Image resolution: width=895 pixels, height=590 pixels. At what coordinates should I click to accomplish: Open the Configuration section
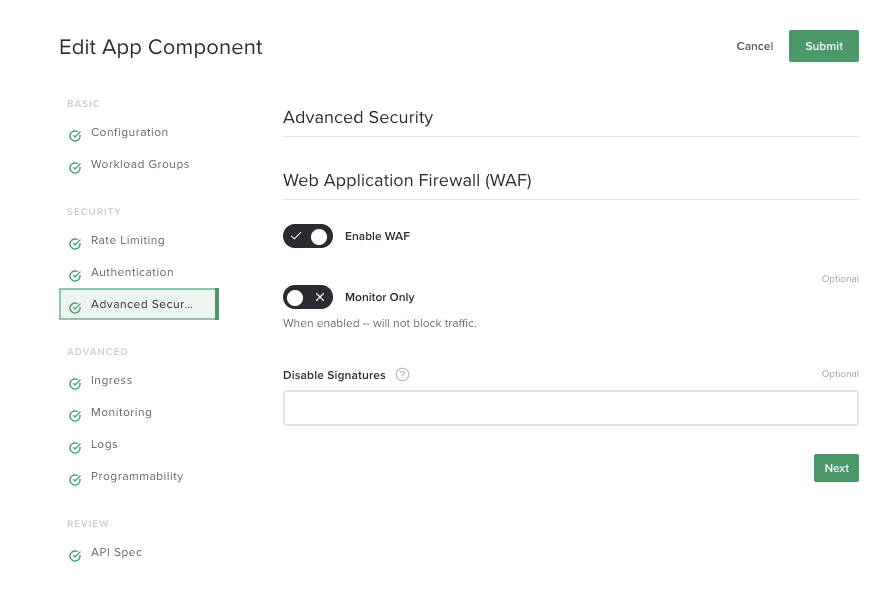(x=129, y=133)
